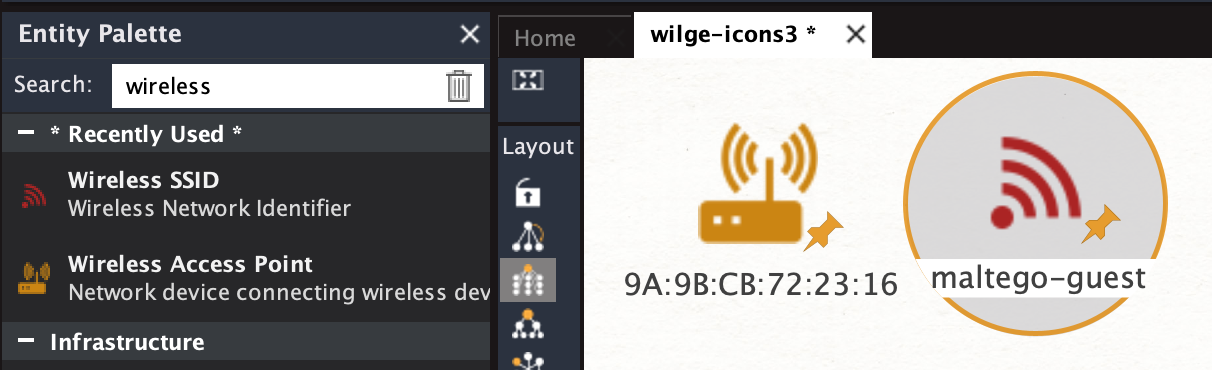Click the pin on the maltego-guest entity

[1103, 224]
